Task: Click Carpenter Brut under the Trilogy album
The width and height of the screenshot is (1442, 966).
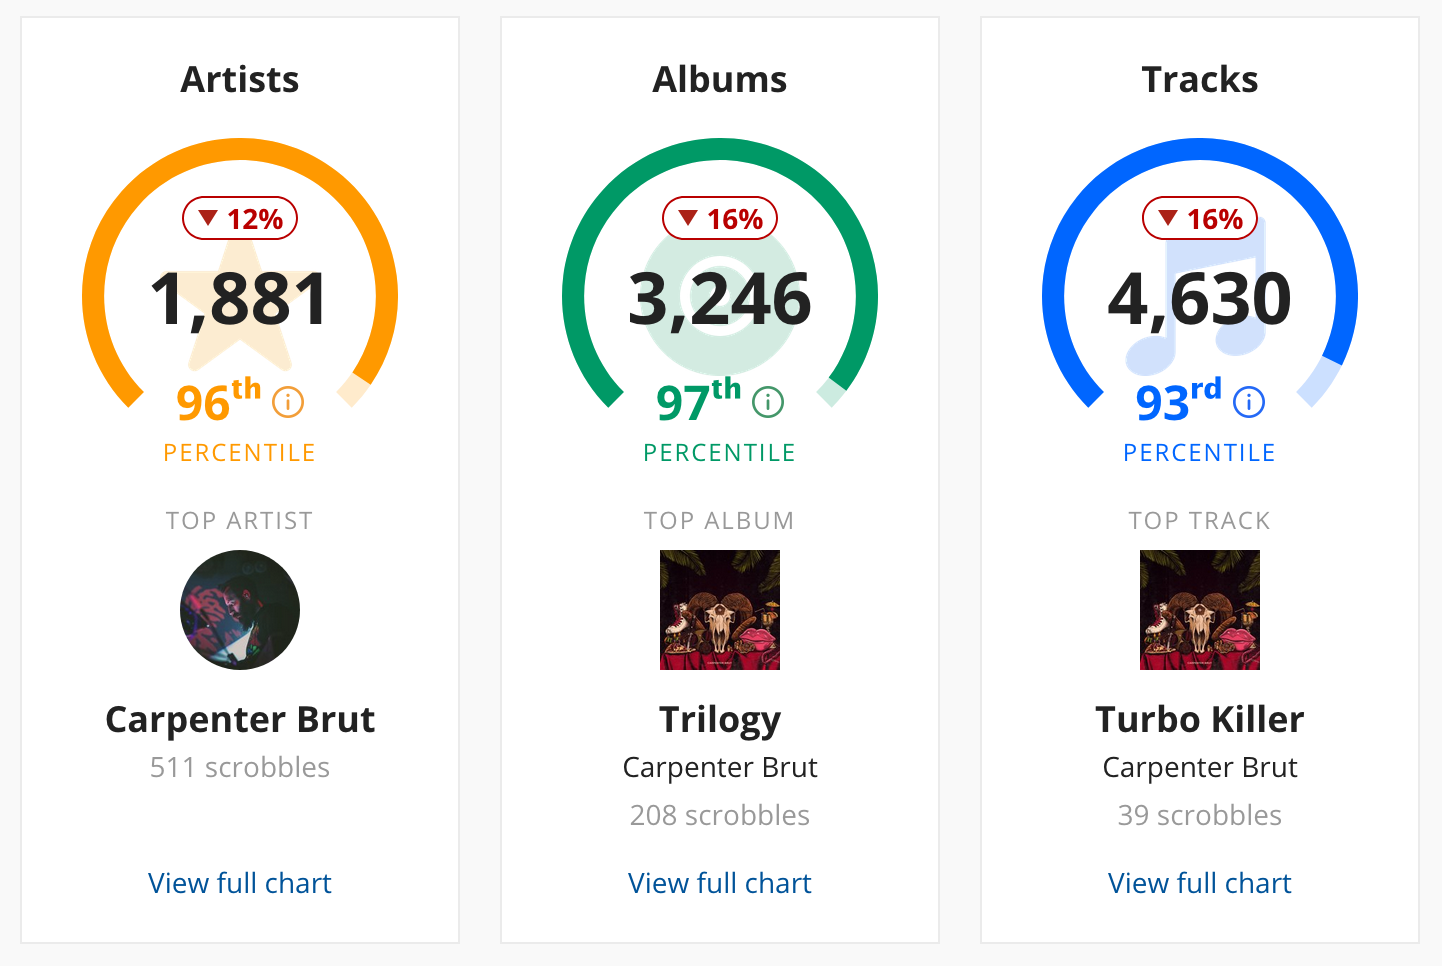Action: (x=720, y=767)
